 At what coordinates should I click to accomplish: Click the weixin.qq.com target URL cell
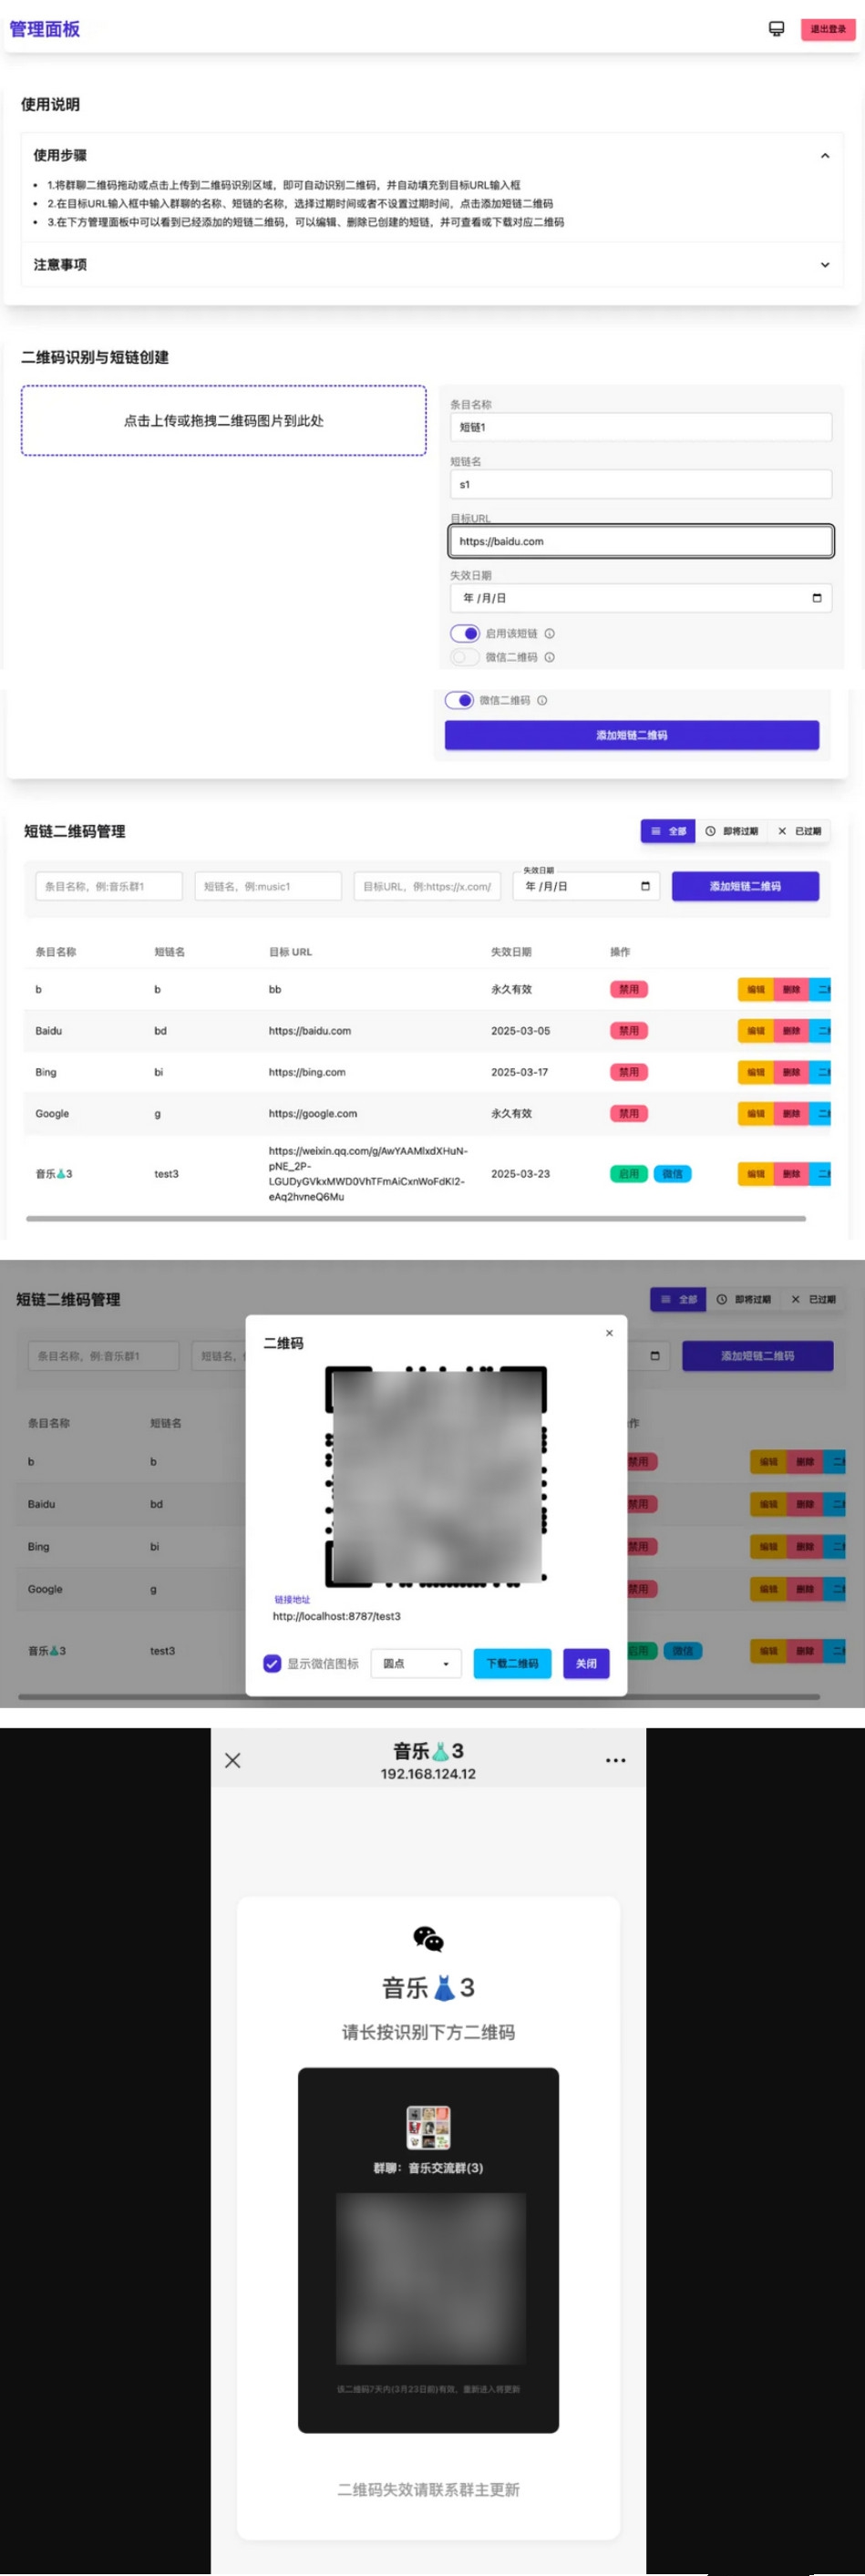click(368, 1174)
